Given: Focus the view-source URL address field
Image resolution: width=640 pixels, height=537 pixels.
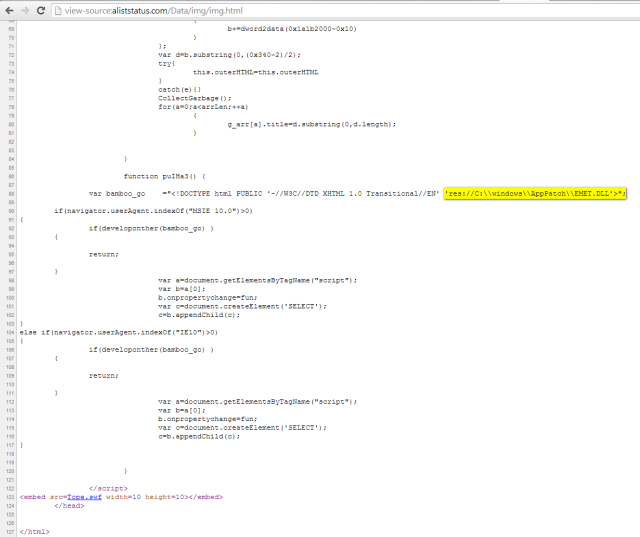Looking at the screenshot, I should click(347, 11).
